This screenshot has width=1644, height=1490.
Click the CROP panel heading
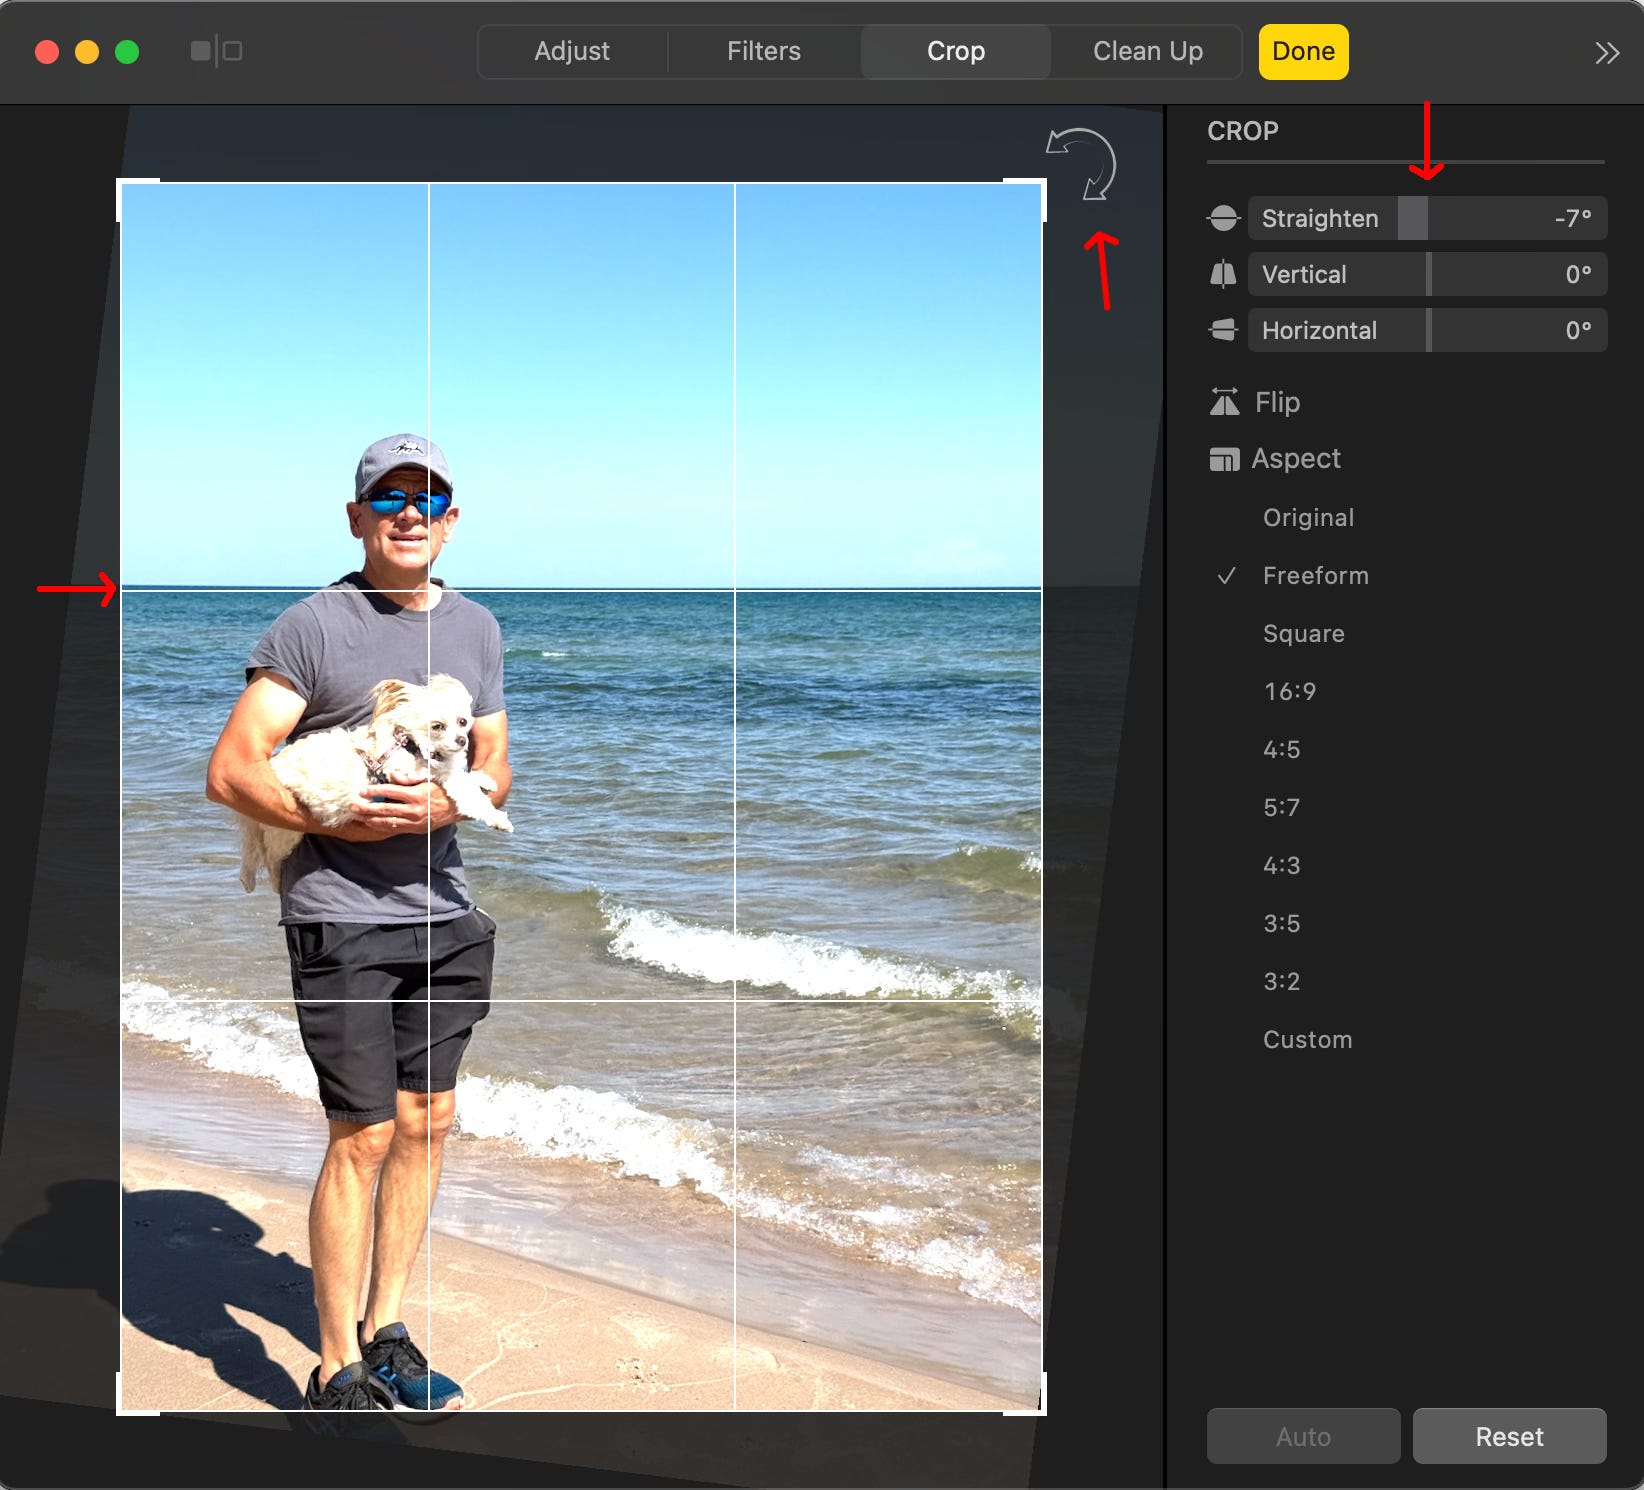pos(1242,131)
